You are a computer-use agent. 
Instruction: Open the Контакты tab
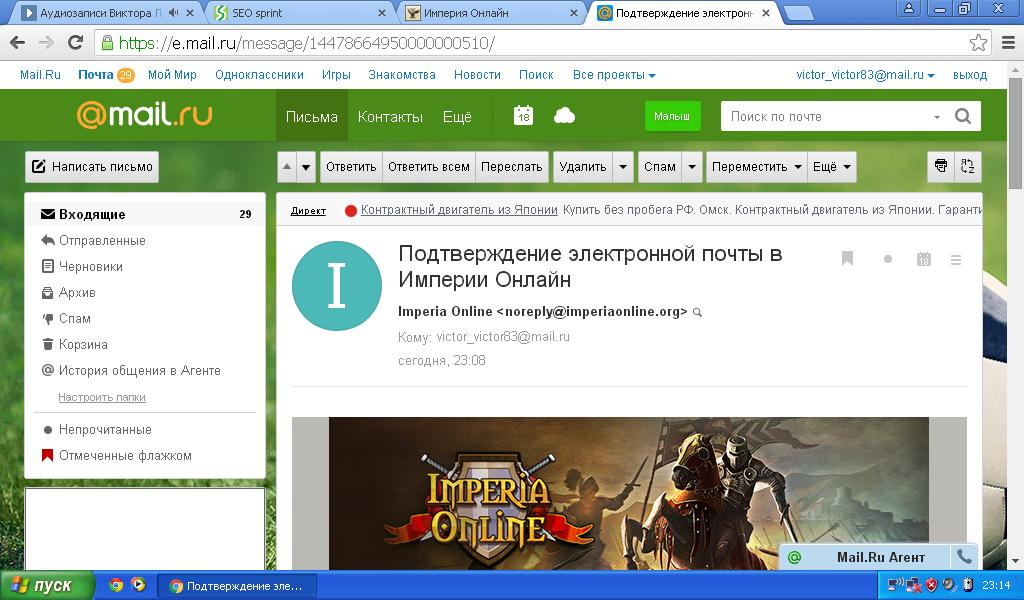coord(390,116)
